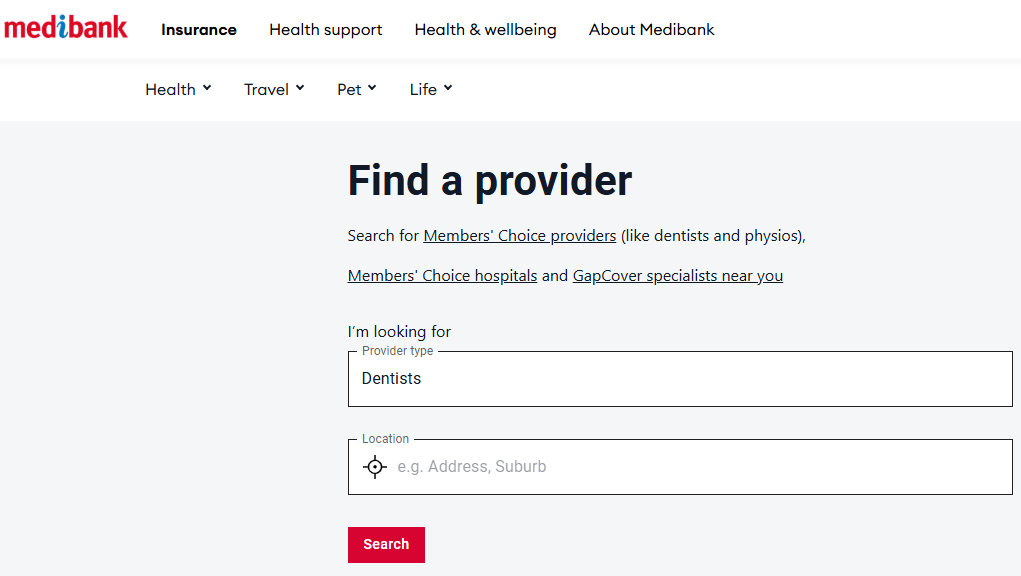1021x576 pixels.
Task: Click the Find a provider heading
Action: 489,181
